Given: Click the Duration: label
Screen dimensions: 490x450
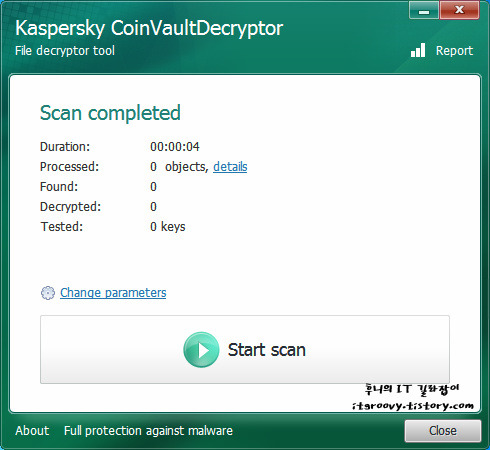Looking at the screenshot, I should [x=65, y=147].
